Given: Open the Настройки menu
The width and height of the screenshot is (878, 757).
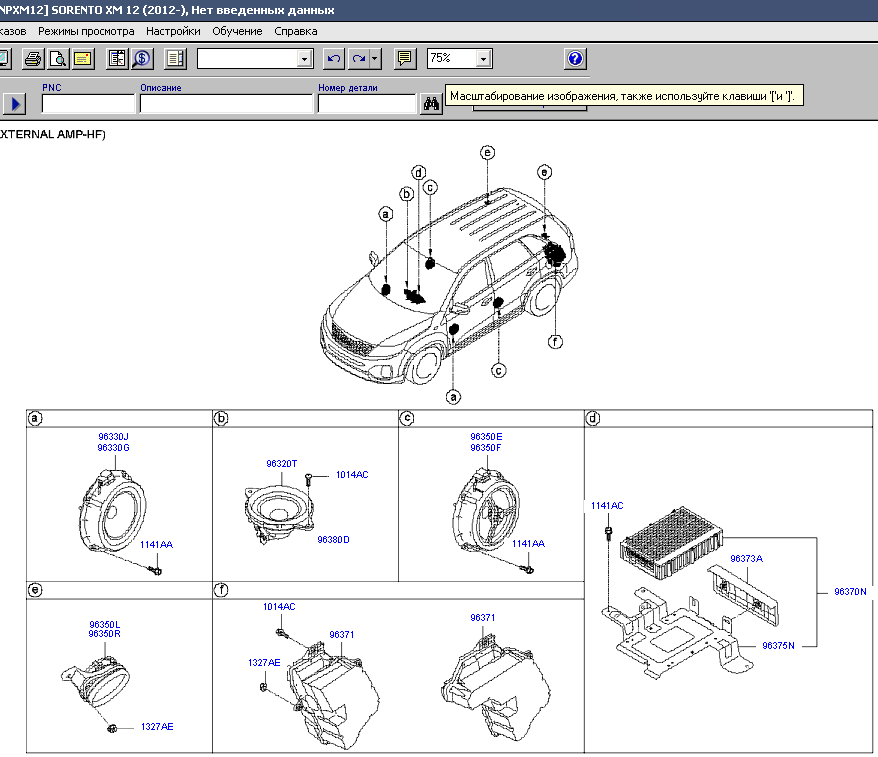Looking at the screenshot, I should click(173, 31).
